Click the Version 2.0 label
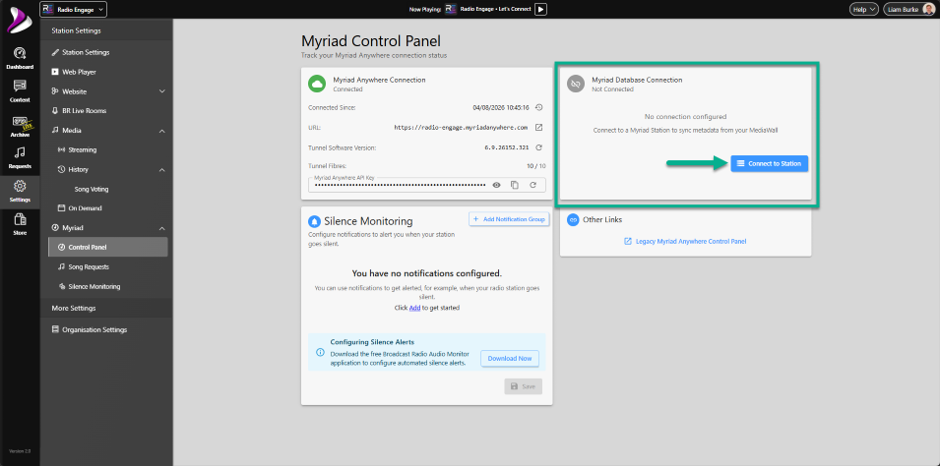The width and height of the screenshot is (940, 466). tap(20, 451)
